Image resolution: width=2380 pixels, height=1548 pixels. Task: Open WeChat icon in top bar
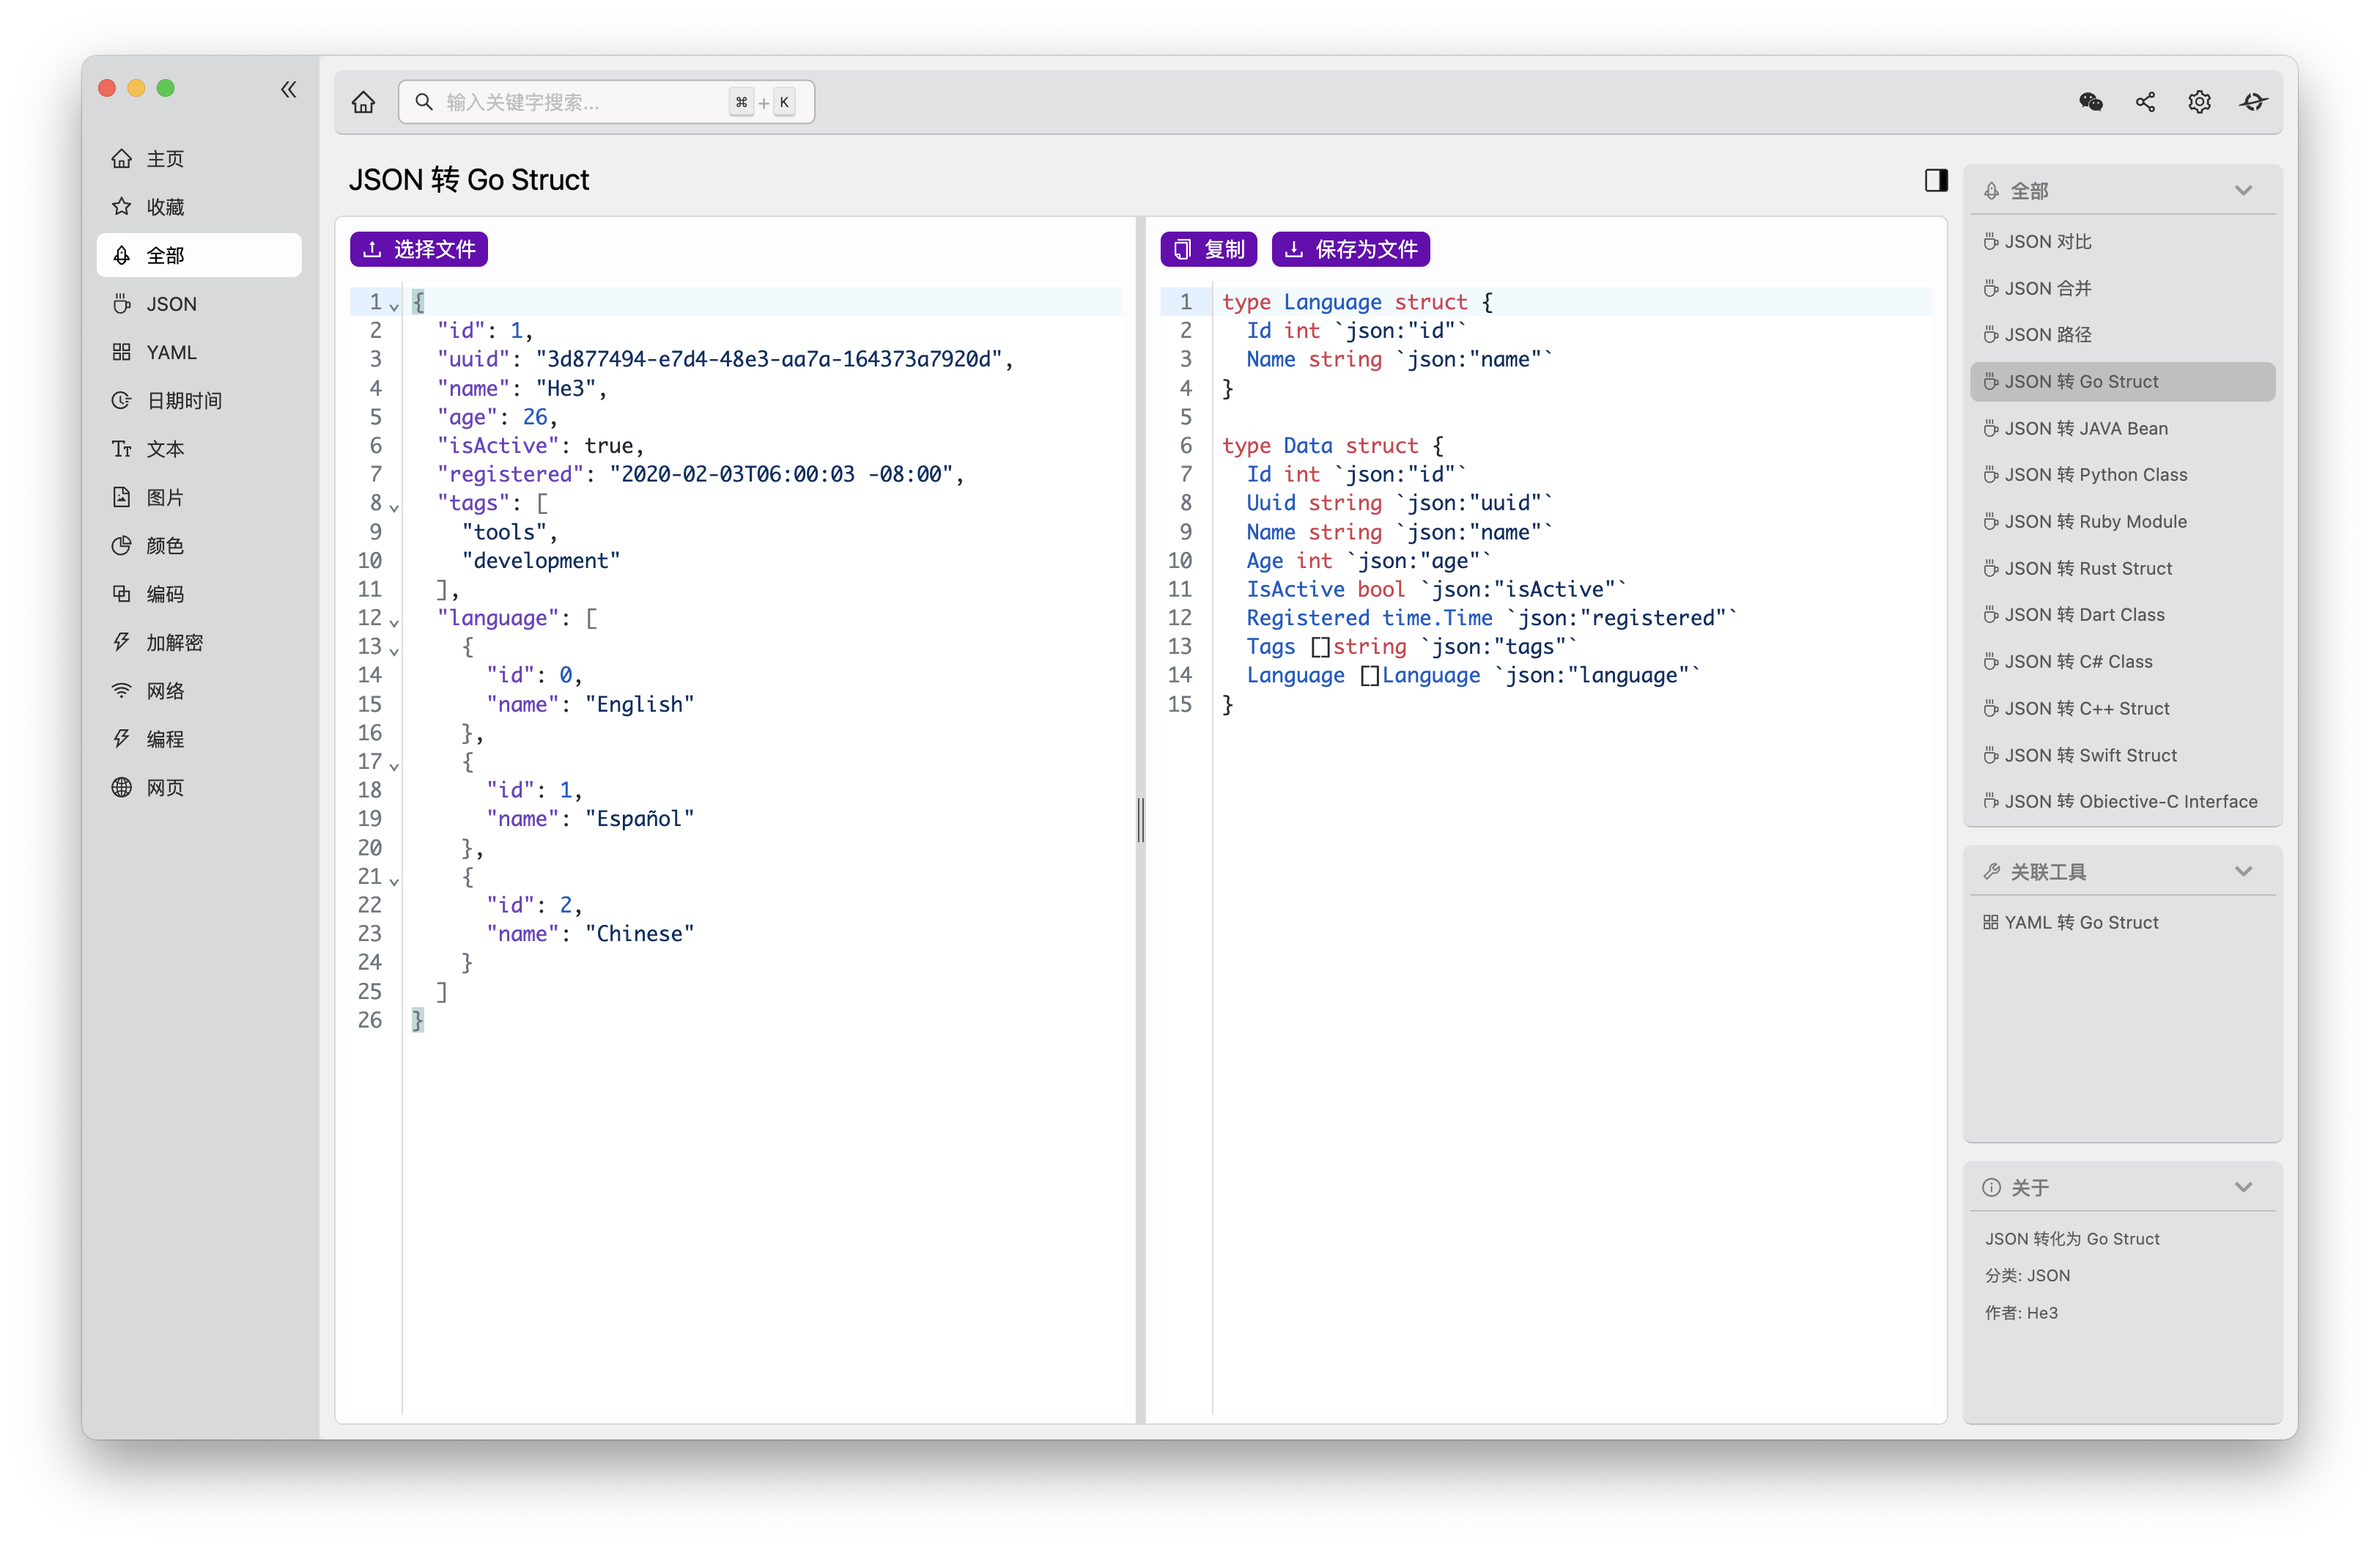2090,102
